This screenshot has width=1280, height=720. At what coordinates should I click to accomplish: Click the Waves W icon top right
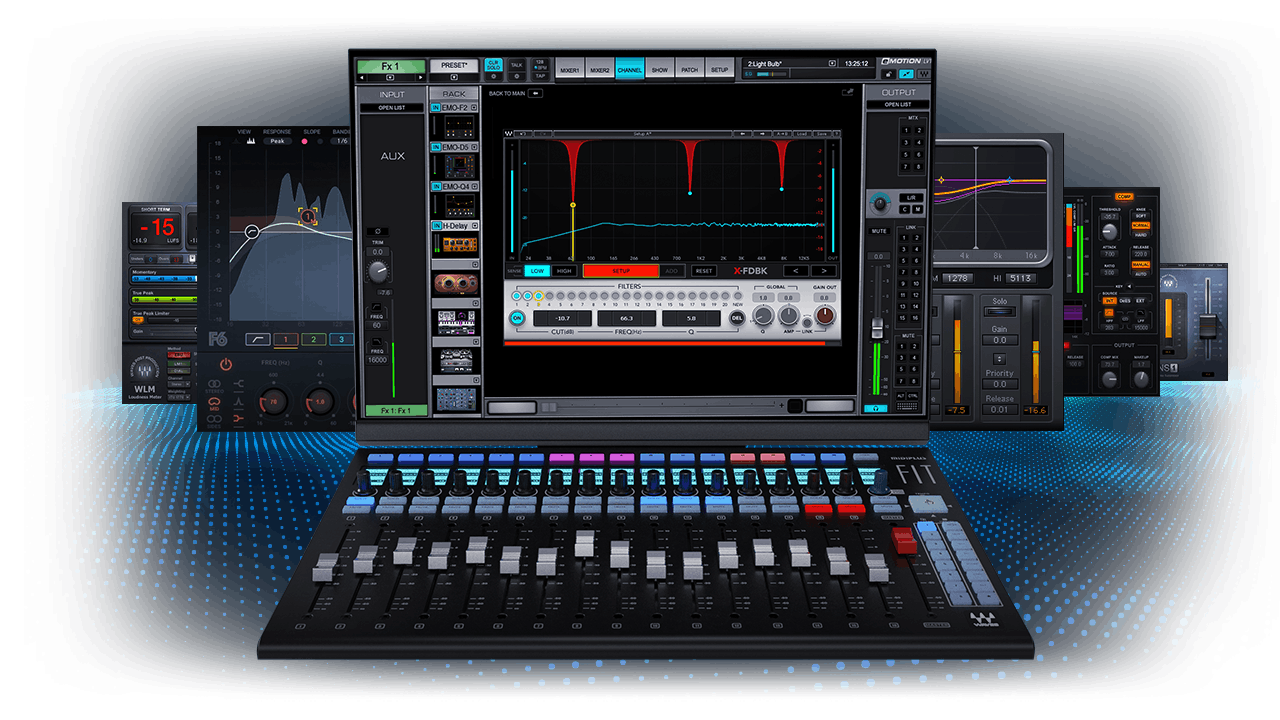(x=924, y=74)
